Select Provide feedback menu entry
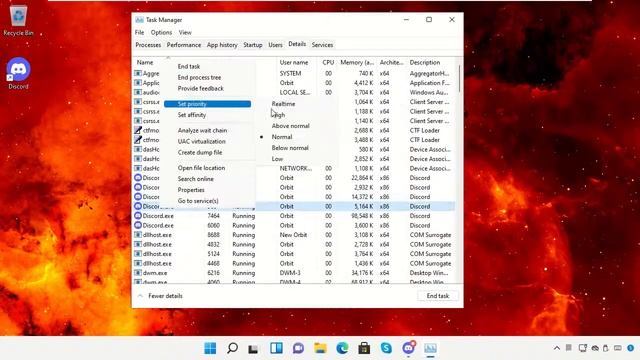The image size is (640, 360). pyautogui.click(x=200, y=88)
